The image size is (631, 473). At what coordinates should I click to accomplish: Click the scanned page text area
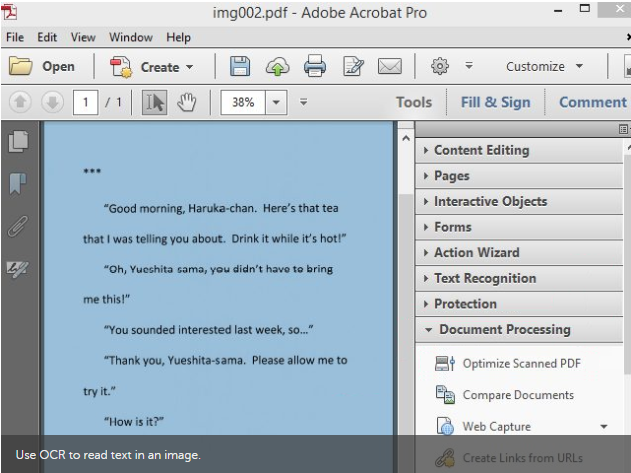pyautogui.click(x=218, y=278)
